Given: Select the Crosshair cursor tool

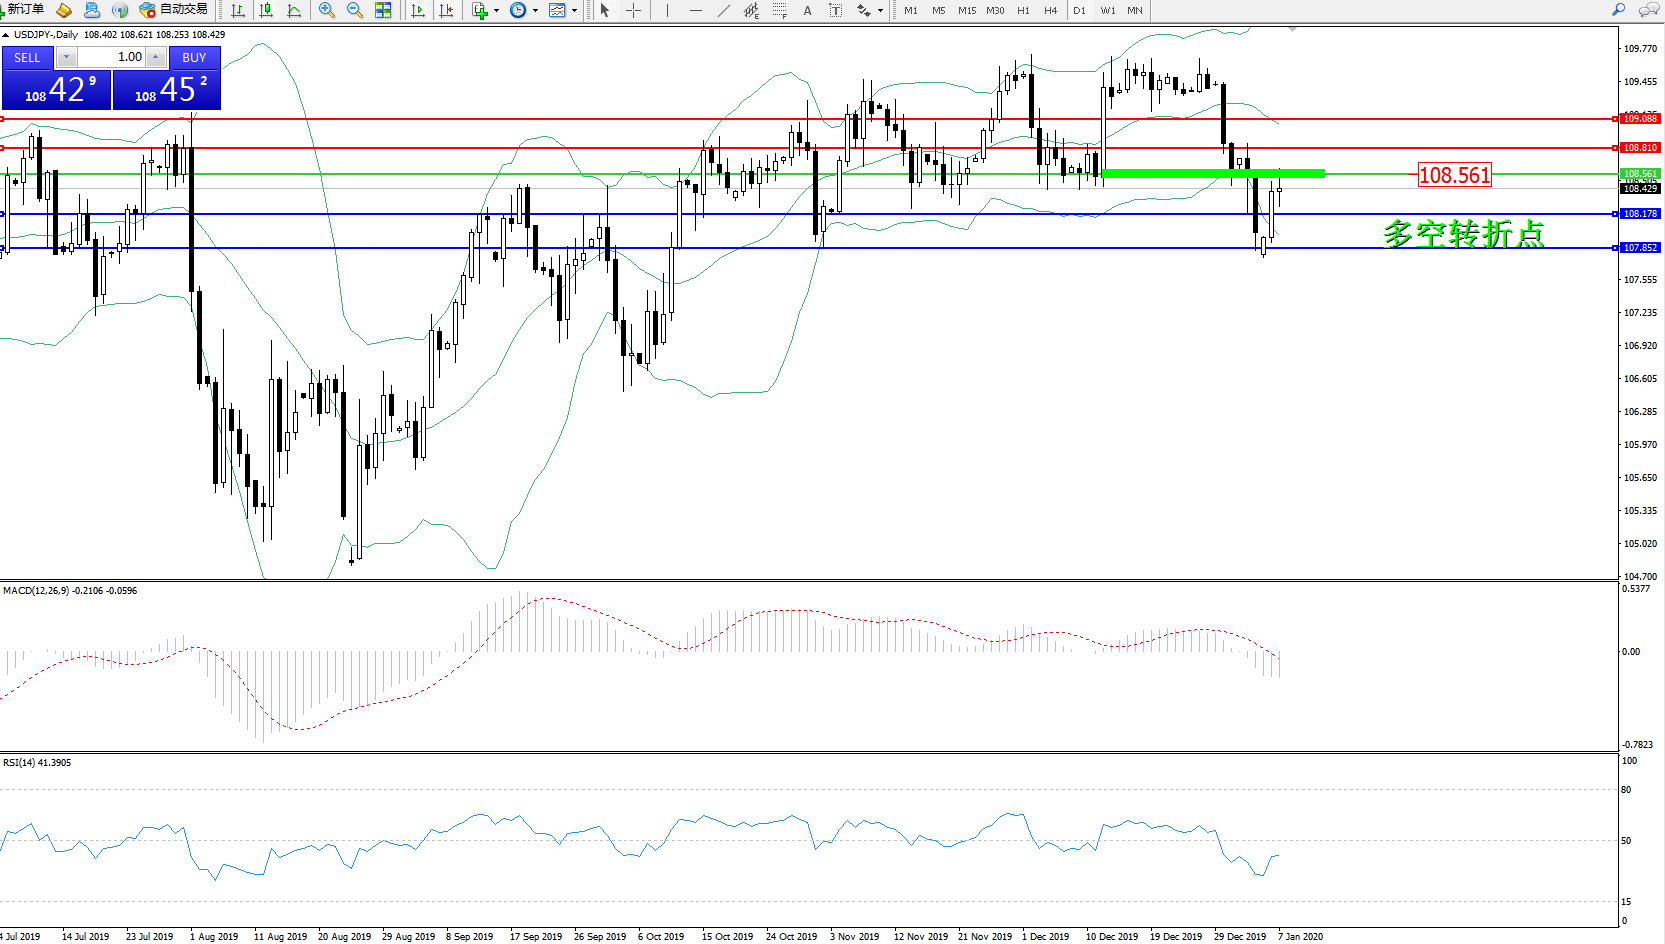Looking at the screenshot, I should click(633, 10).
